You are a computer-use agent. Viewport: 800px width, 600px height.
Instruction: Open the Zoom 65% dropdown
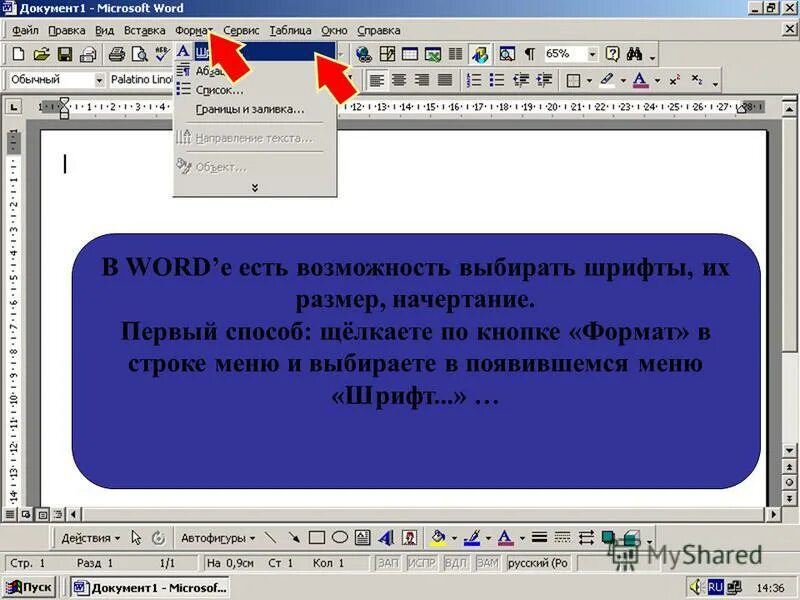click(x=592, y=54)
